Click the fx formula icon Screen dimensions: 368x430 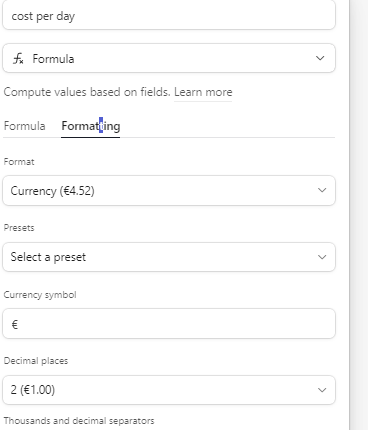pyautogui.click(x=18, y=59)
